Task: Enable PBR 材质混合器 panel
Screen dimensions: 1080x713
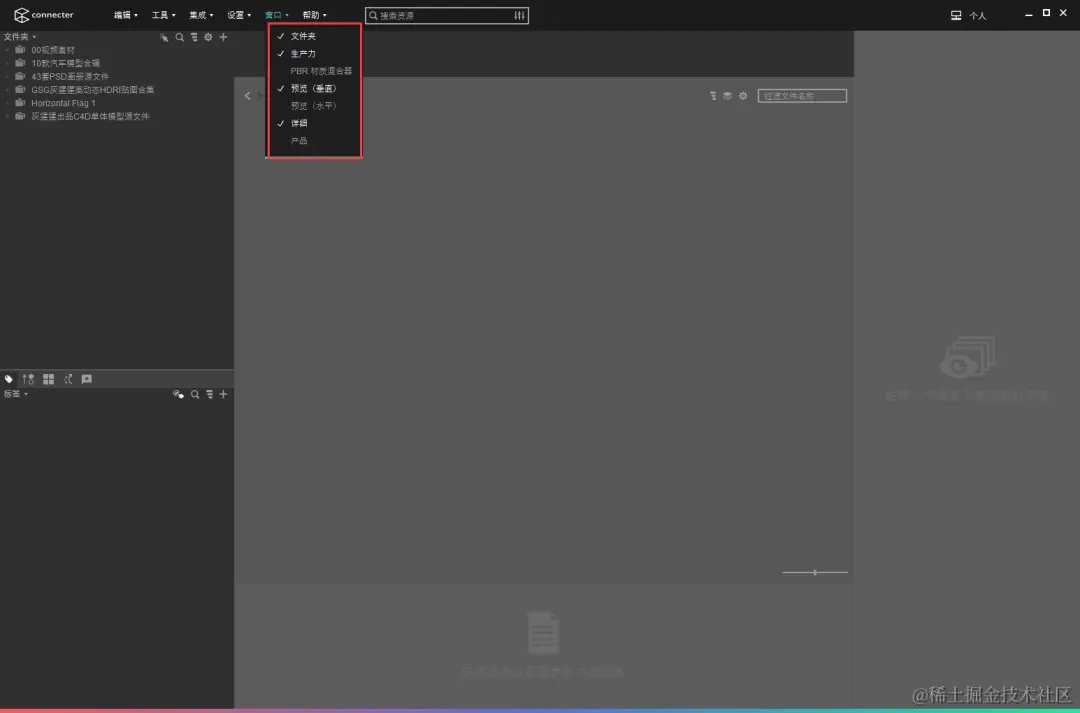Action: point(314,70)
